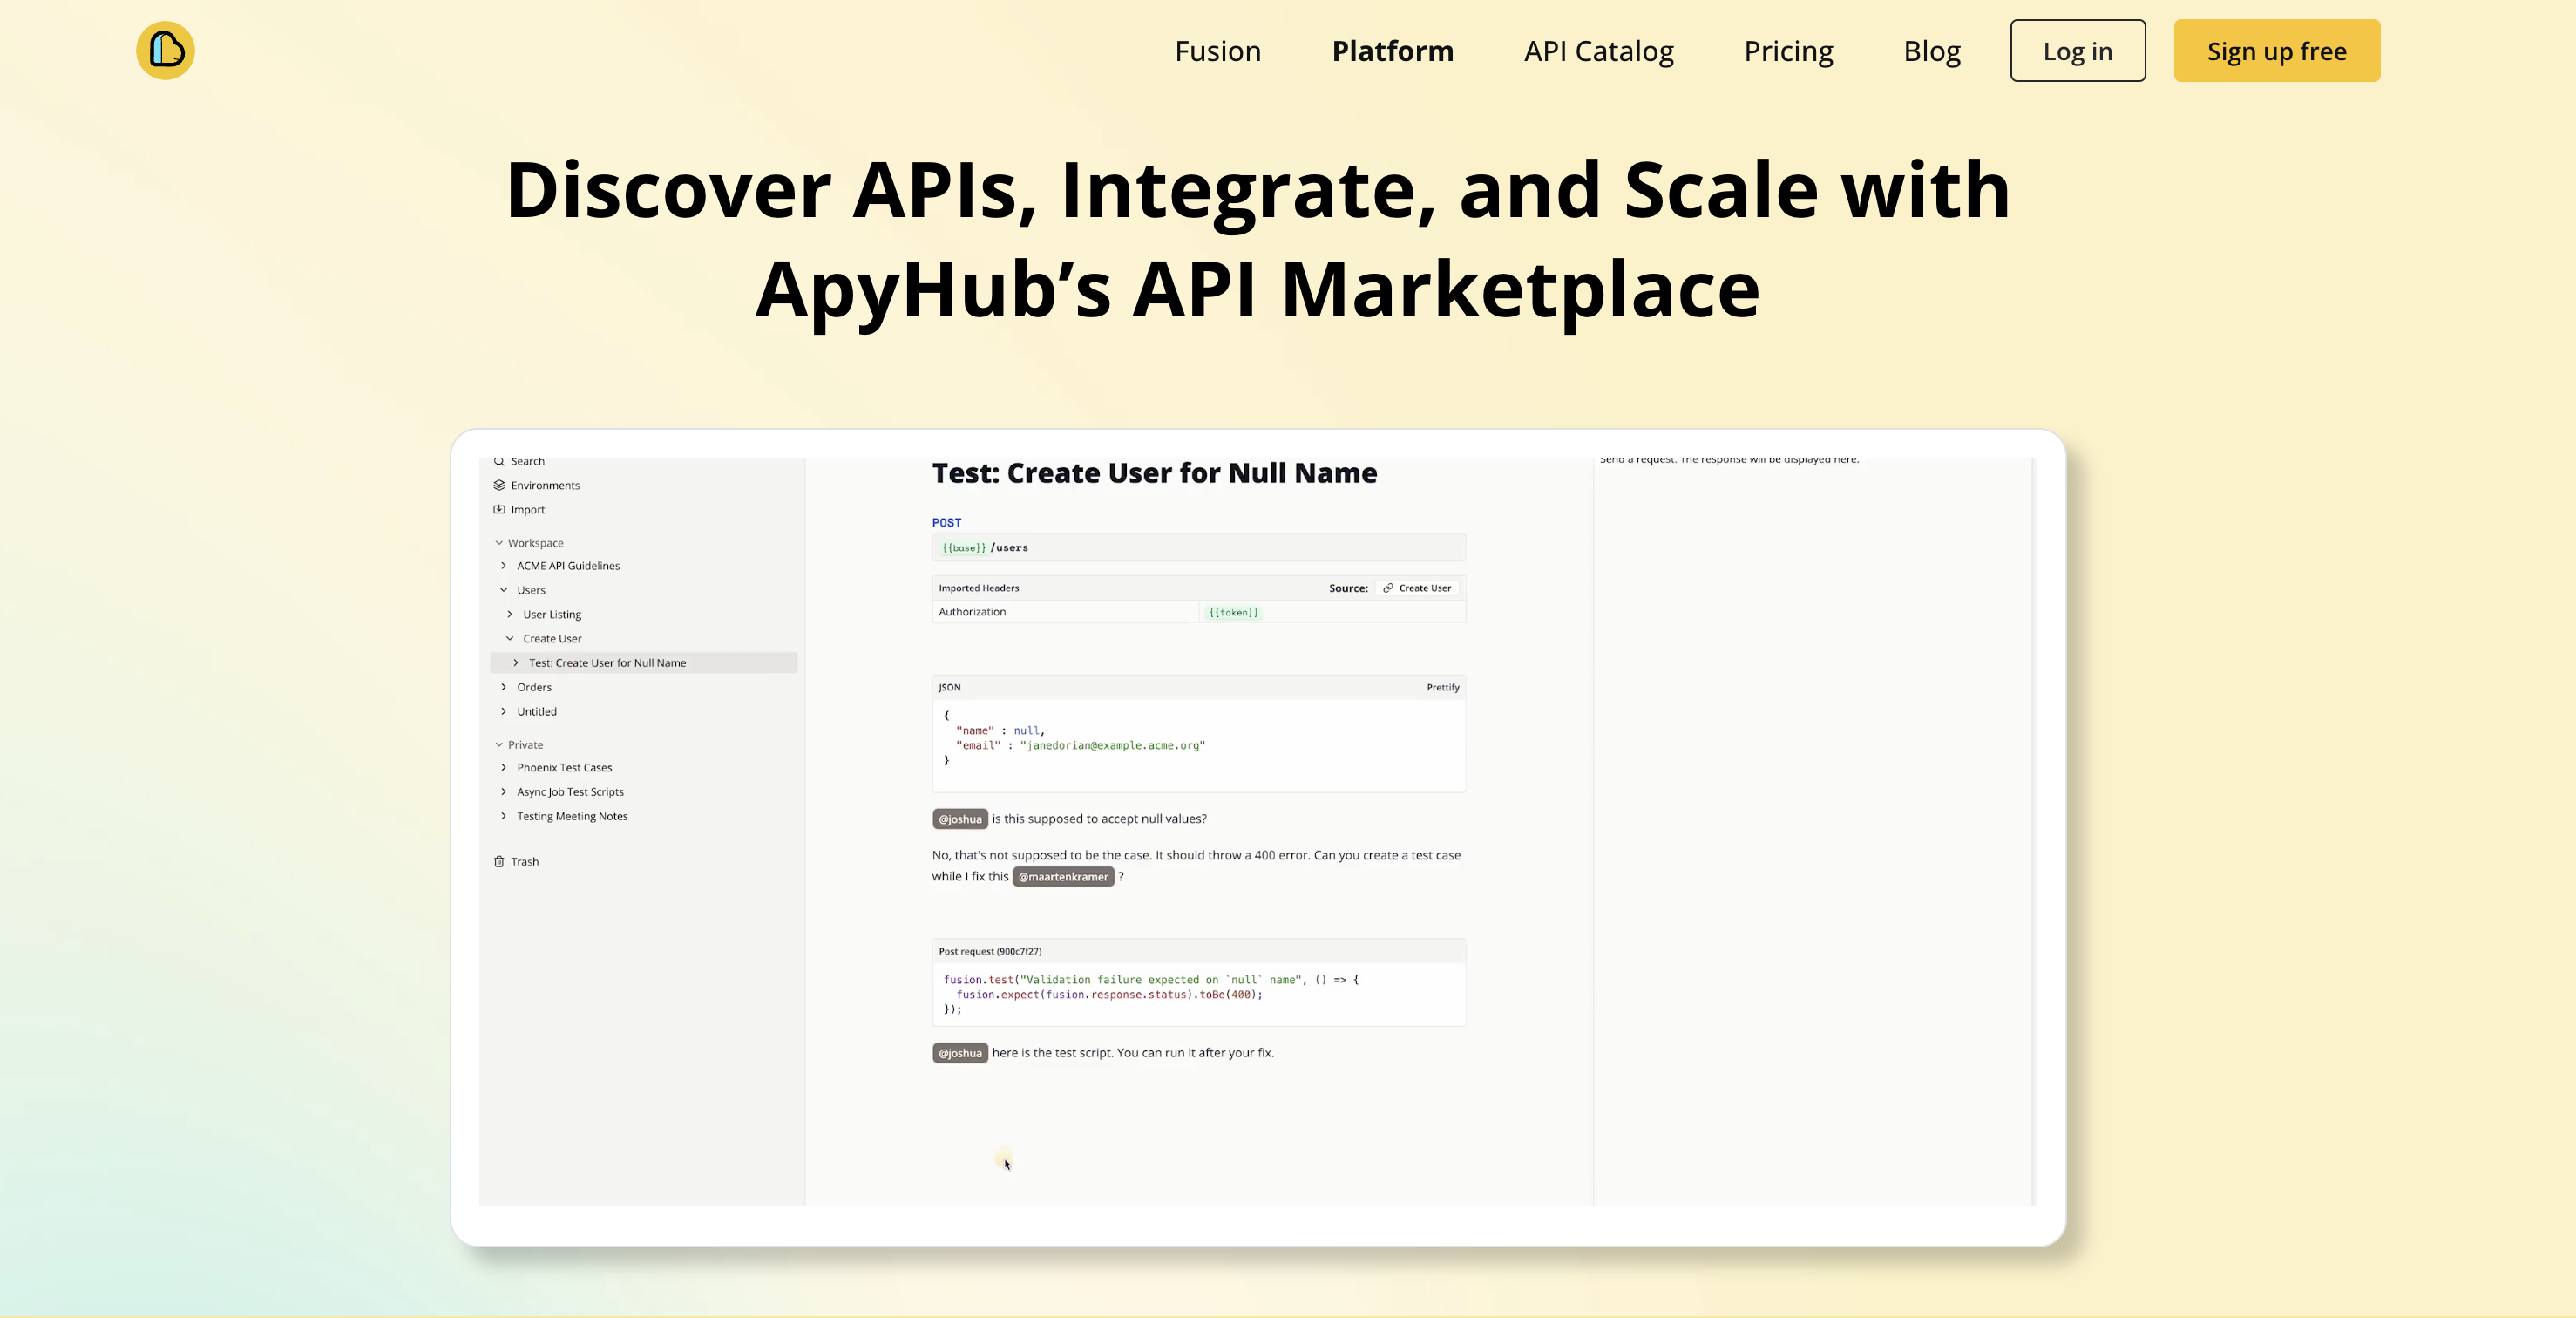Image resolution: width=2576 pixels, height=1318 pixels.
Task: Open the Platform menu item
Action: pos(1392,50)
